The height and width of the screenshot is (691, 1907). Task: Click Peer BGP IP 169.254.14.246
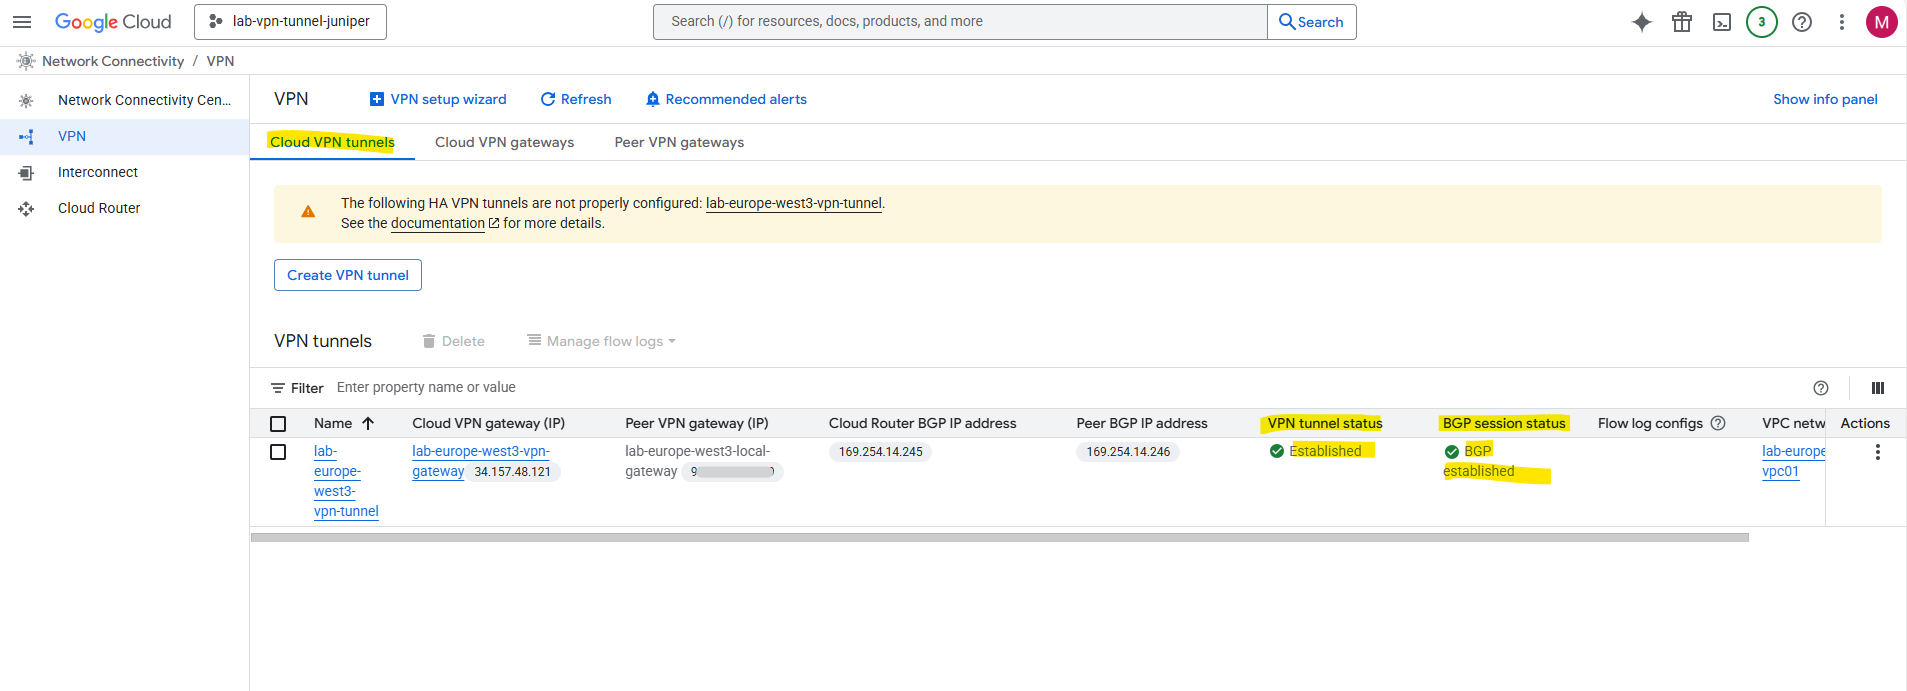1128,452
